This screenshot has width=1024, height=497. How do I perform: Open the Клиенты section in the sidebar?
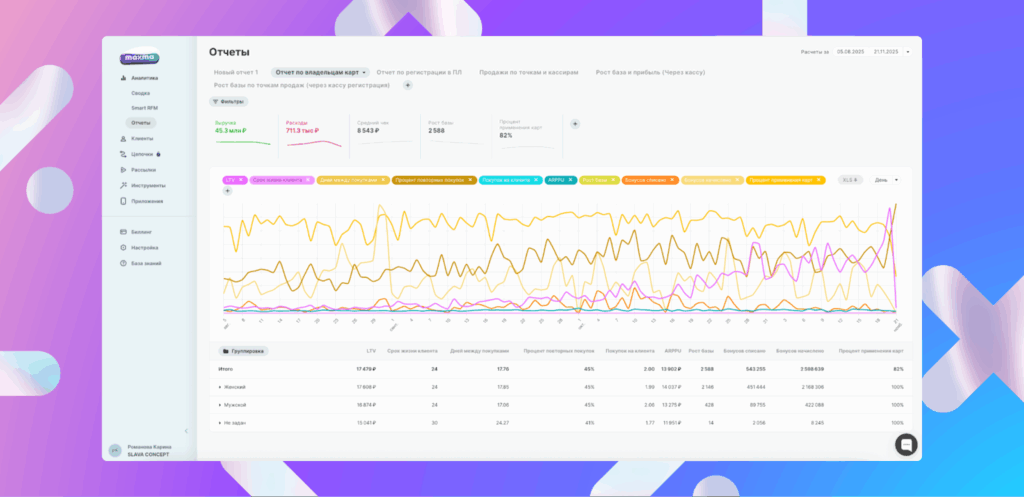click(141, 138)
